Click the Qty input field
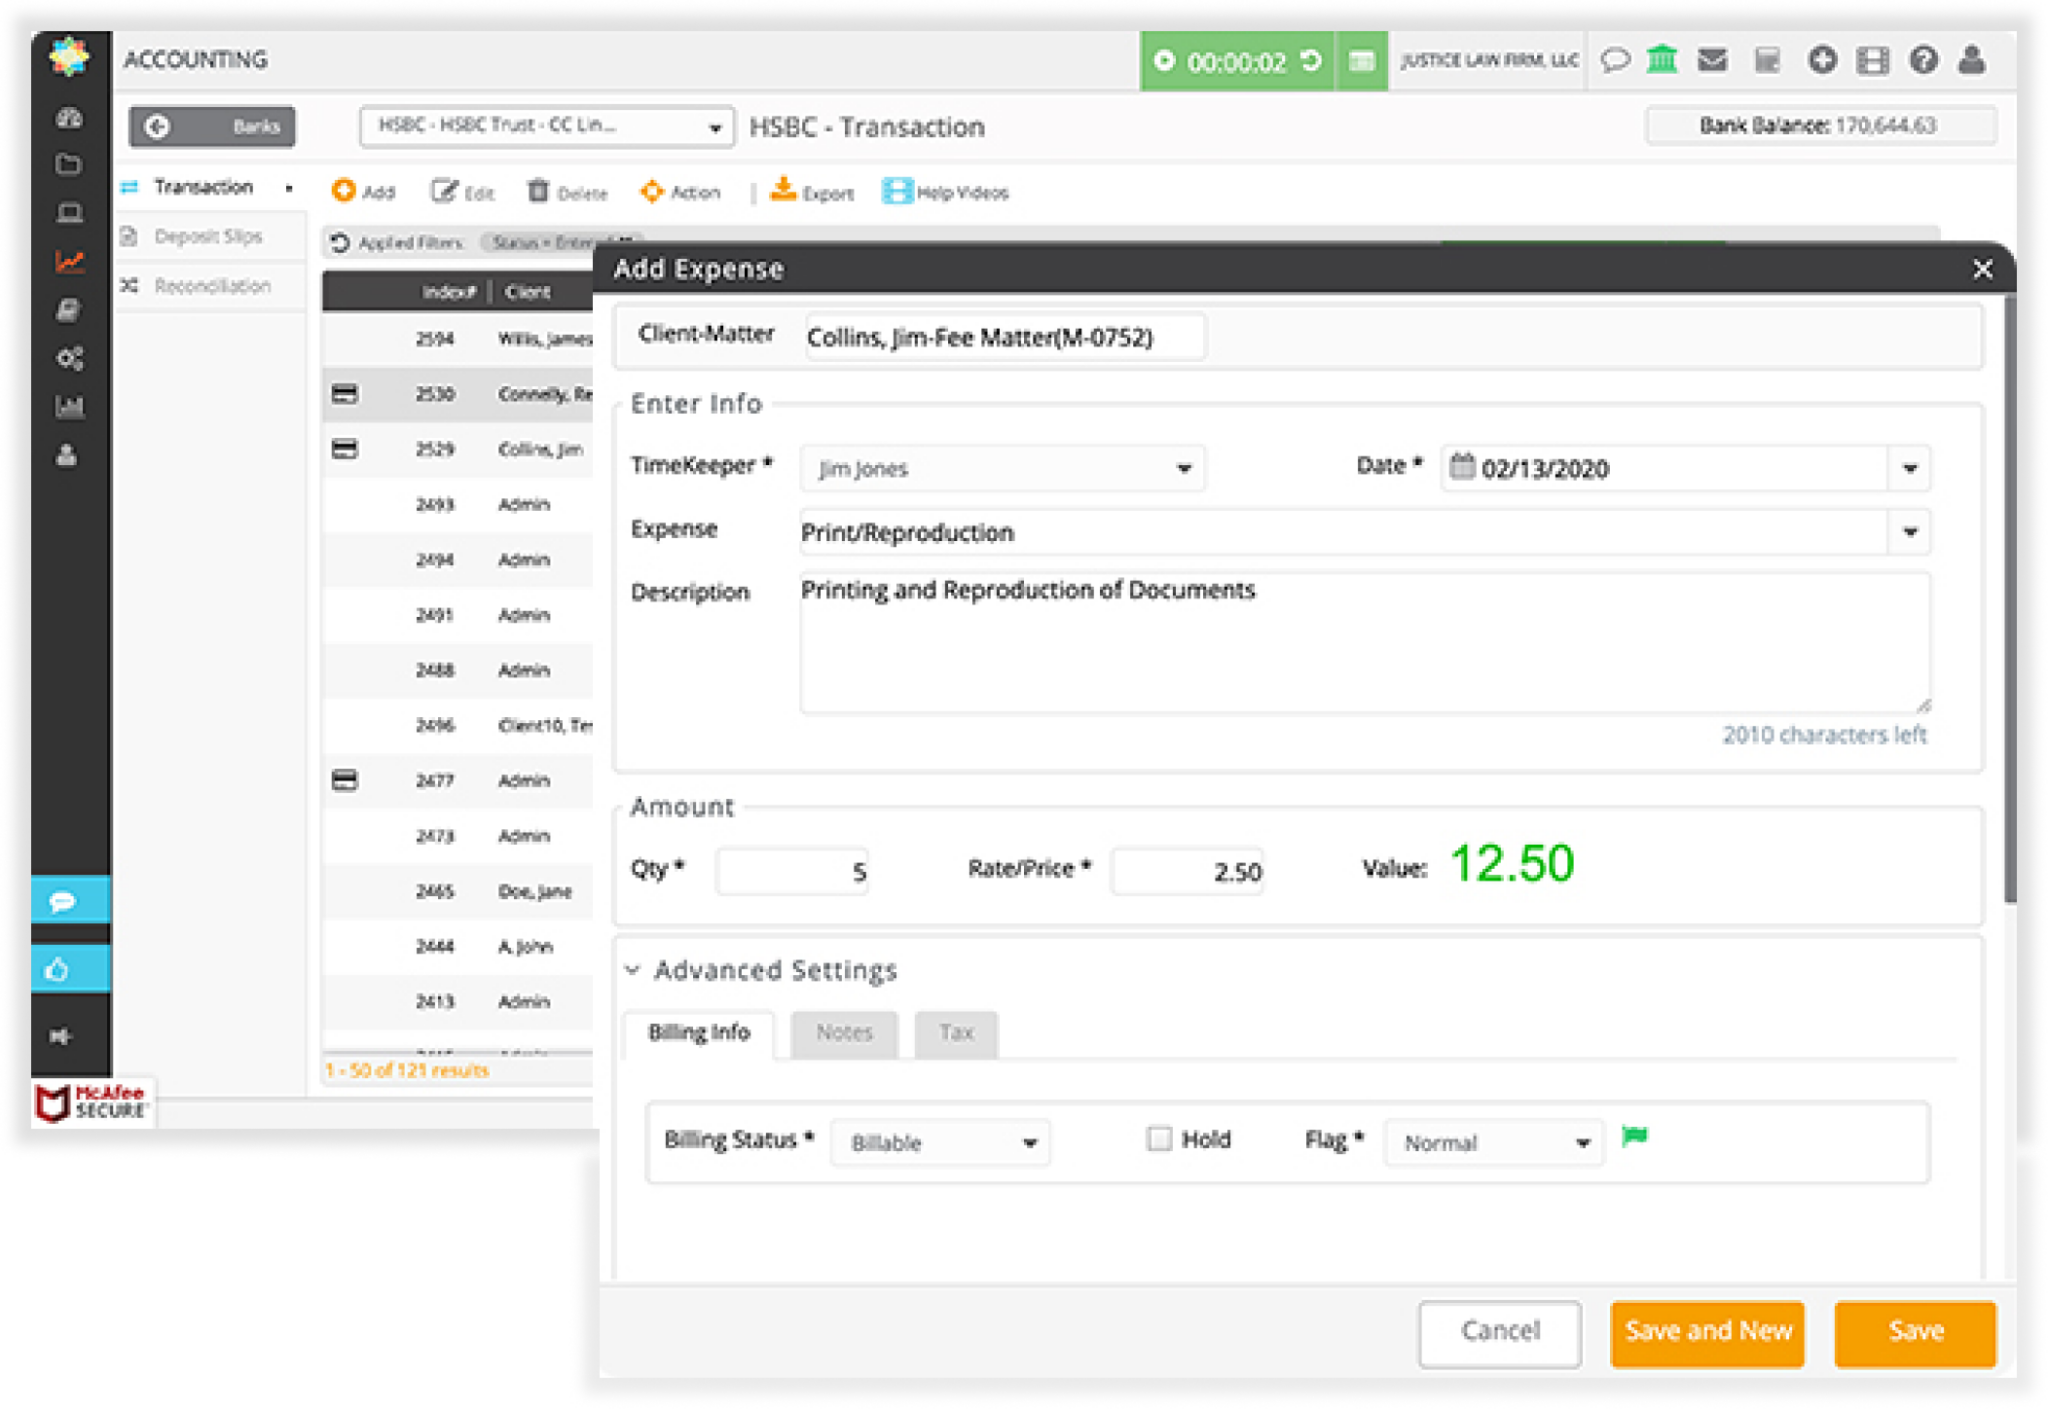Image resolution: width=2048 pixels, height=1409 pixels. [792, 872]
